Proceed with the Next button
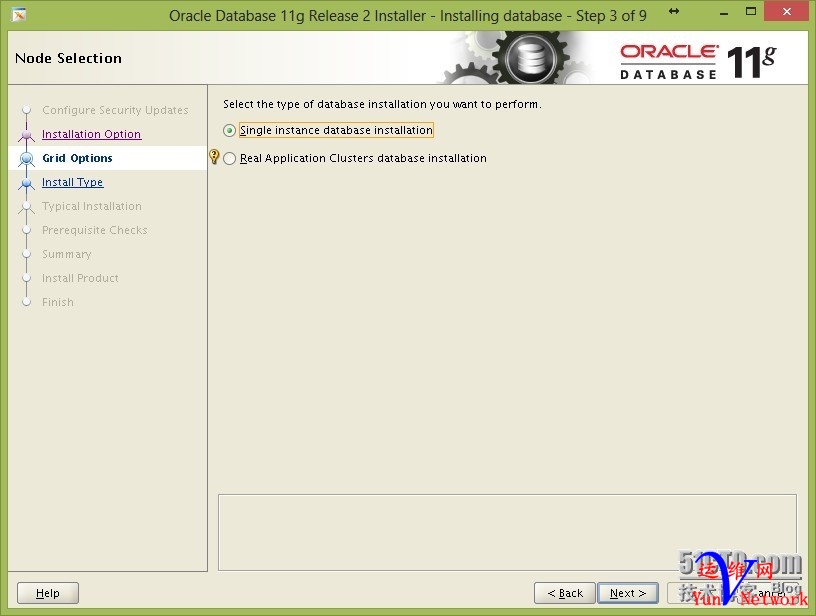The height and width of the screenshot is (616, 816). point(628,593)
